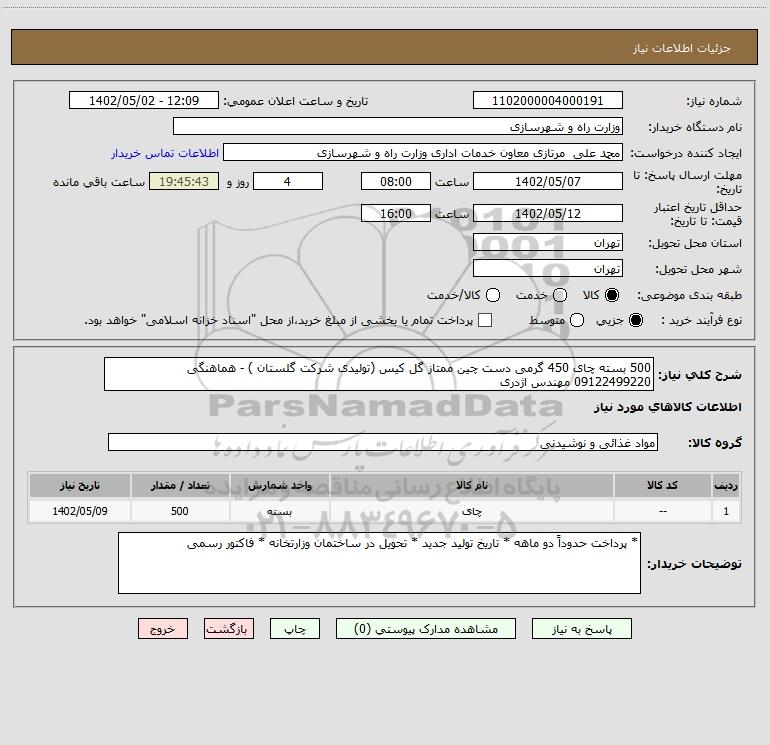Click the نام کالا column header

[x=471, y=486]
